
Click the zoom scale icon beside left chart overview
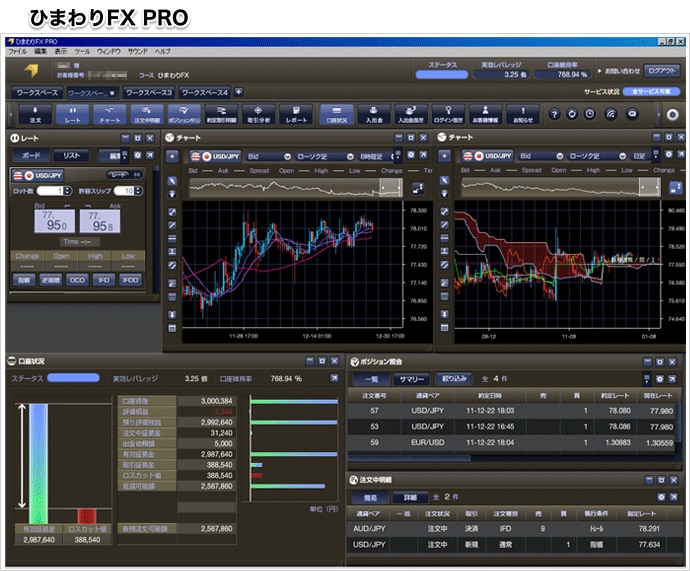[418, 188]
